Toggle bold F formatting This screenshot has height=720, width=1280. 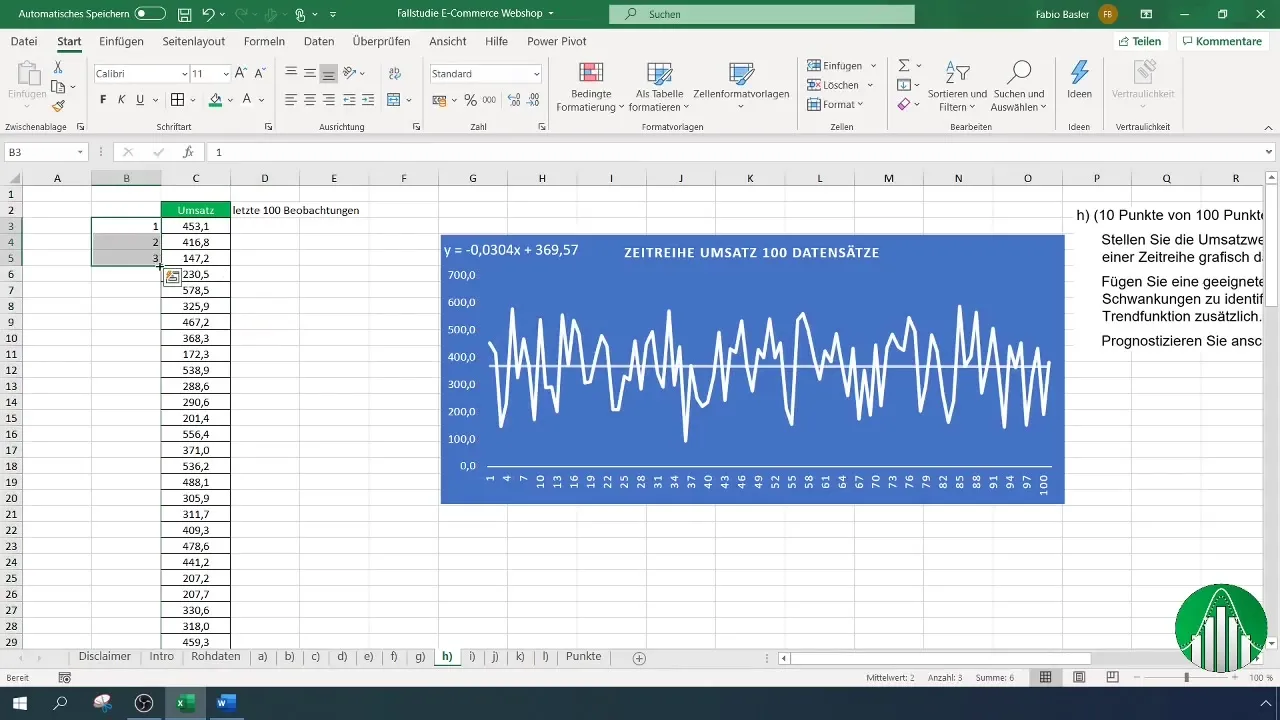pyautogui.click(x=103, y=100)
